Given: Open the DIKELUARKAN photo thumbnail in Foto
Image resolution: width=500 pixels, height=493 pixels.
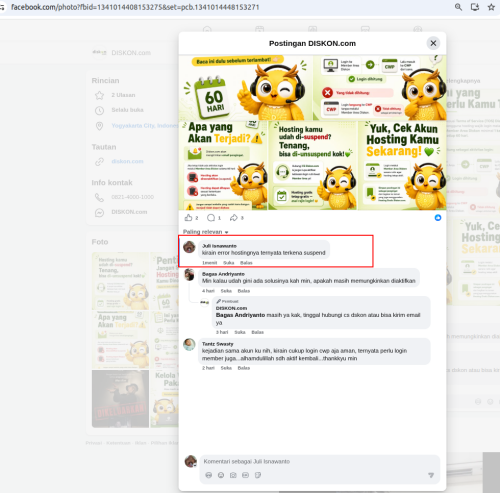Looking at the screenshot, I should coord(120,398).
